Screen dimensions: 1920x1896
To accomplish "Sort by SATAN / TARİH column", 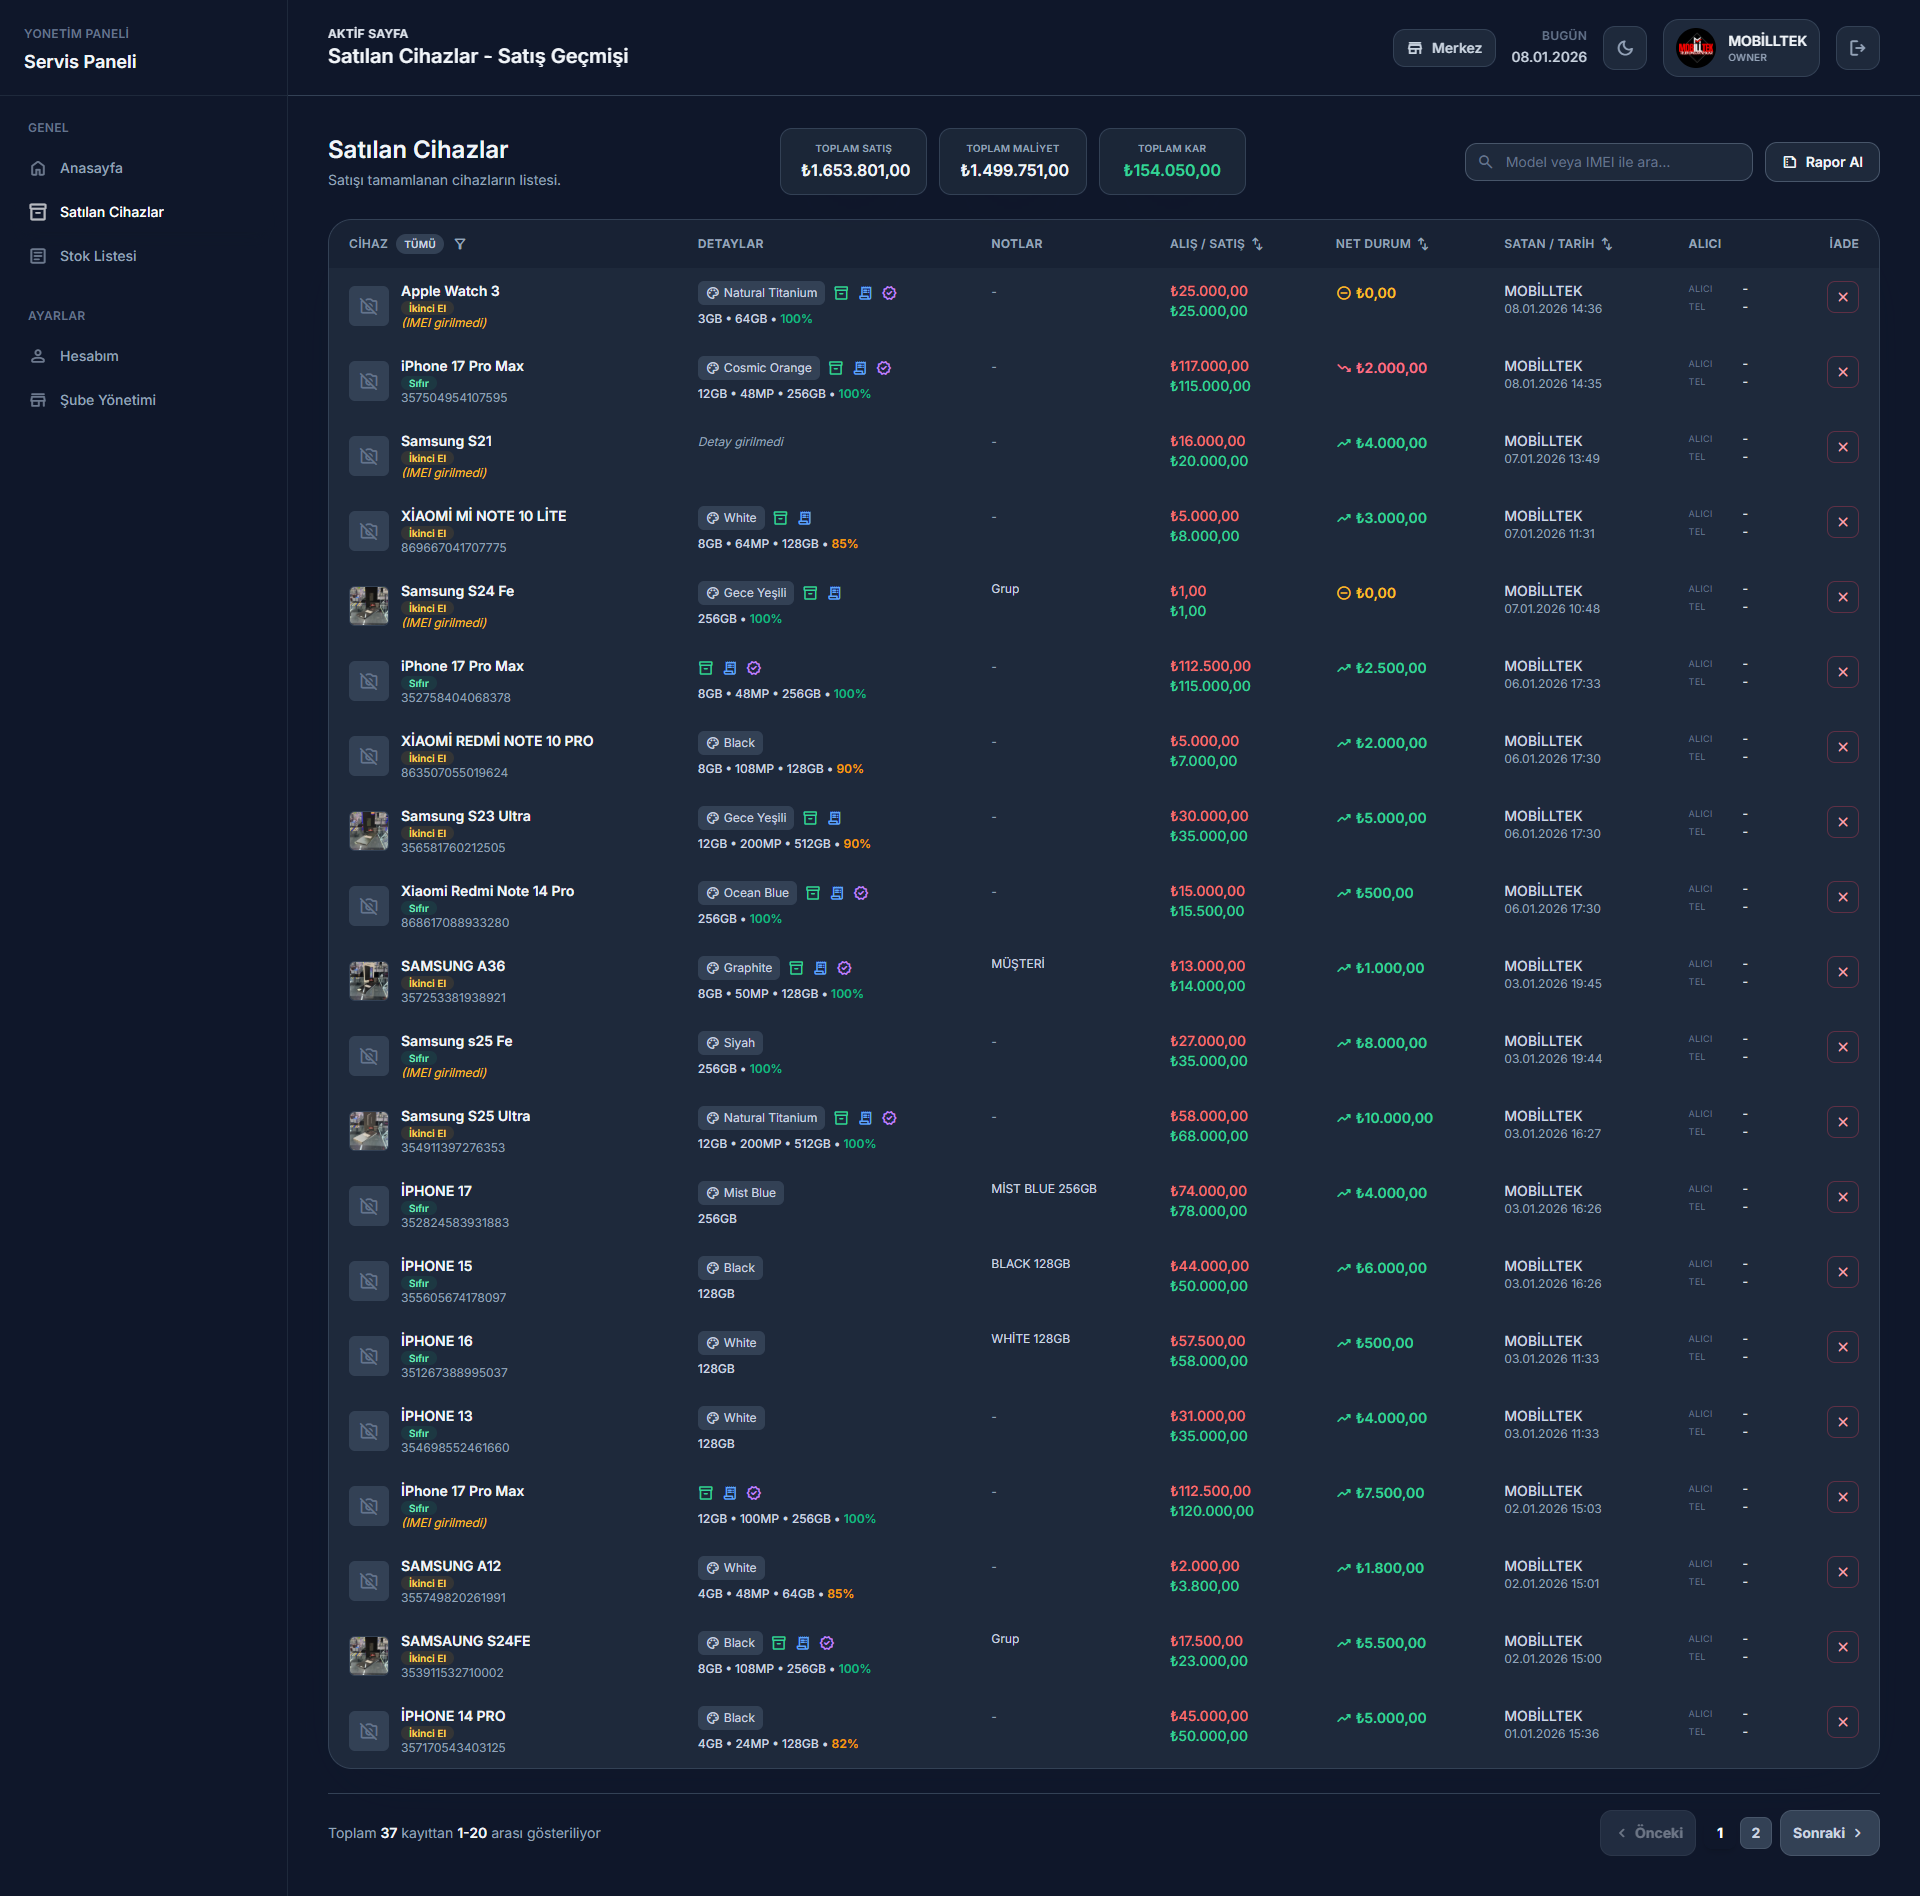I will (x=1558, y=244).
